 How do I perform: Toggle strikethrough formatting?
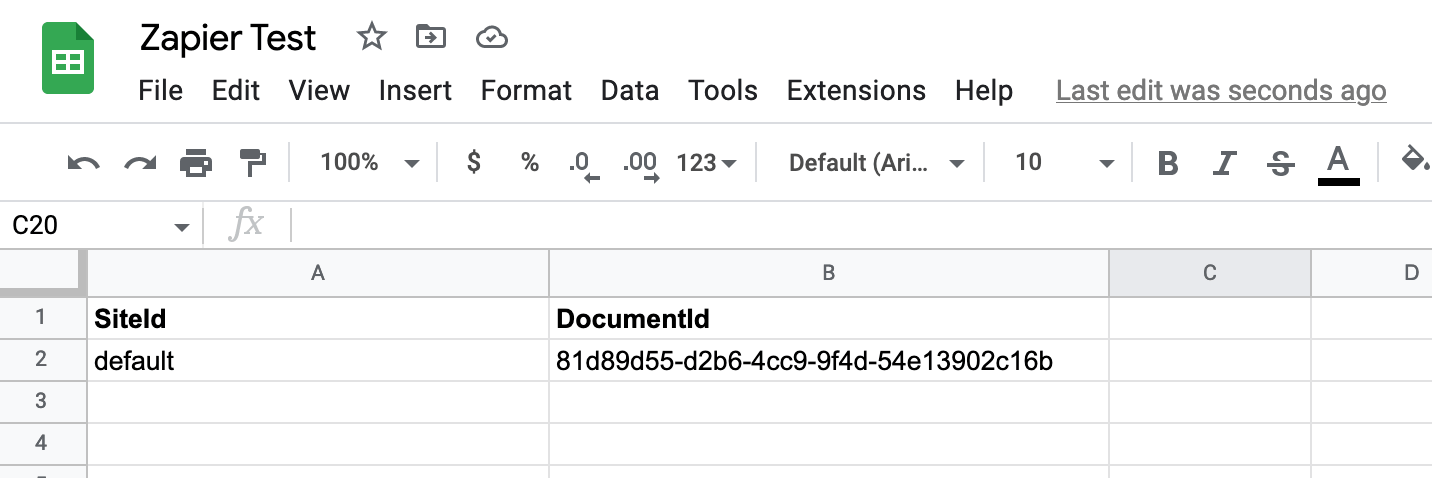point(1280,163)
